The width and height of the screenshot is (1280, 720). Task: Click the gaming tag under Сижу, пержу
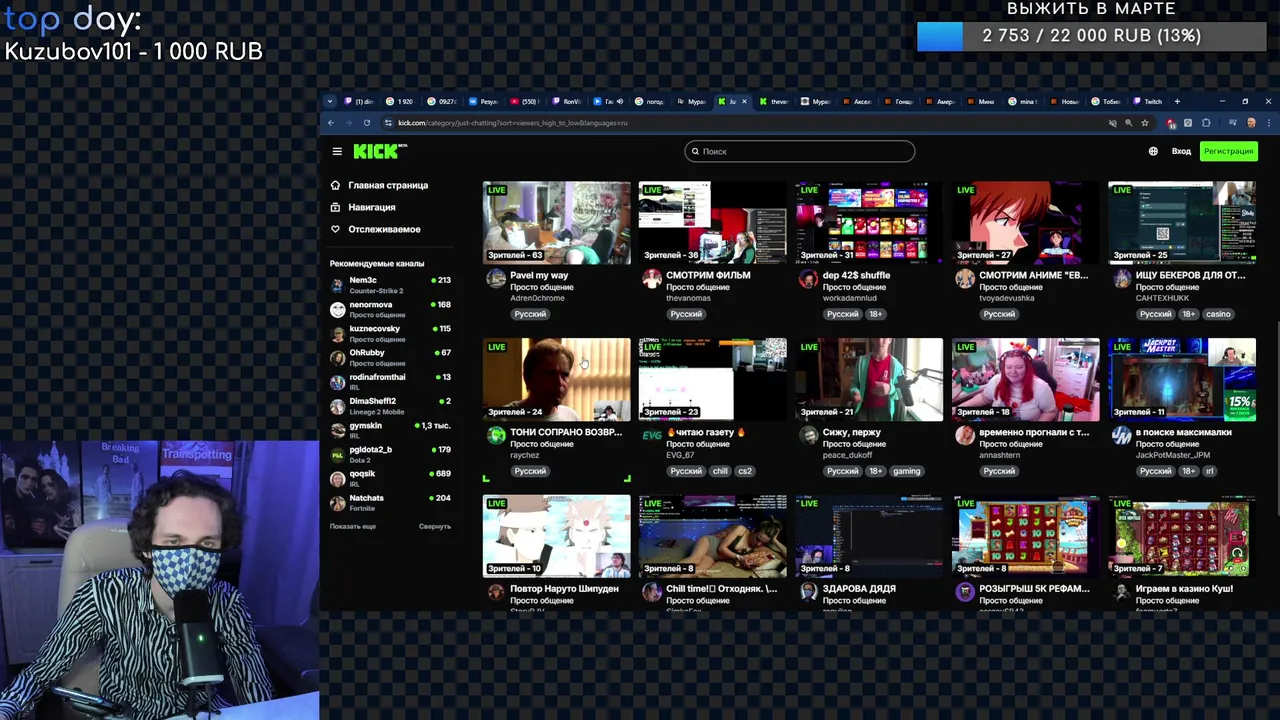pyautogui.click(x=906, y=471)
